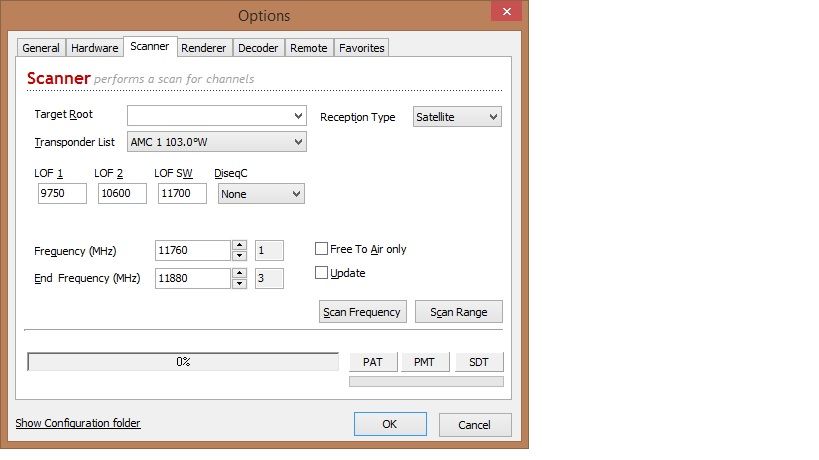Select the Scanner tab
Viewport: 819px width, 460px height.
coord(150,46)
